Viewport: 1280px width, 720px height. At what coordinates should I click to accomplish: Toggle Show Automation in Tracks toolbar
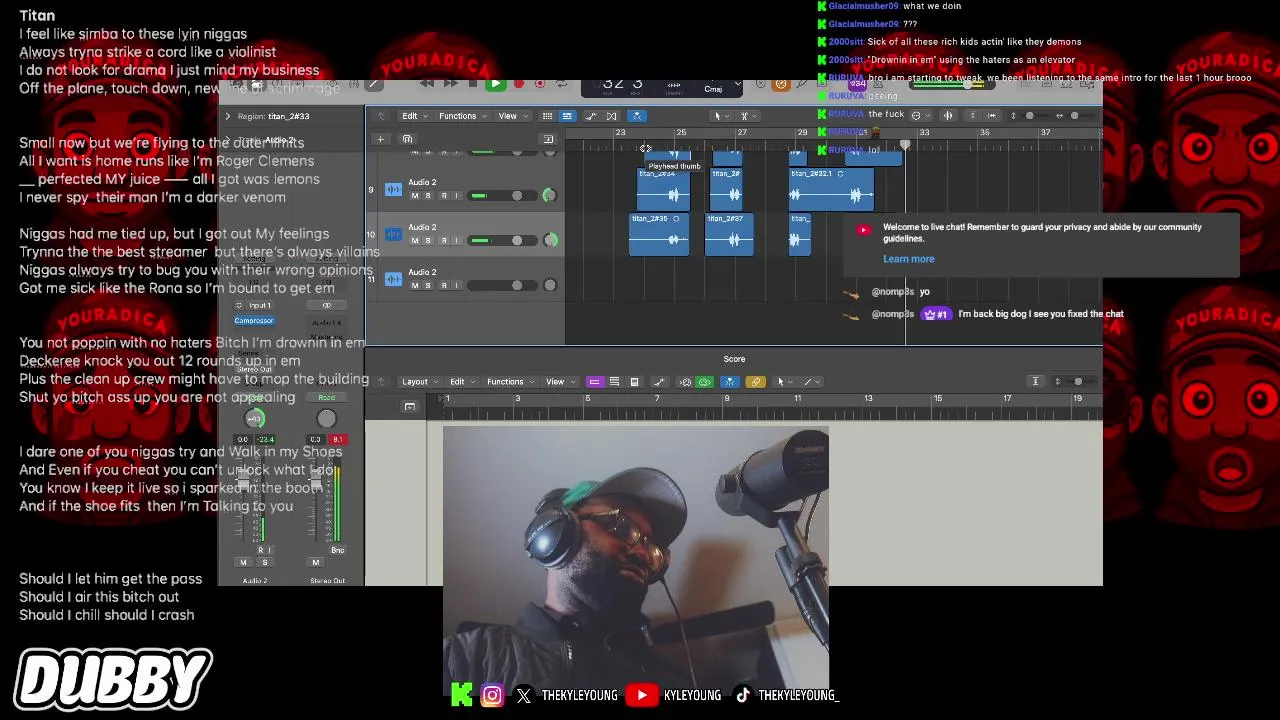click(591, 116)
